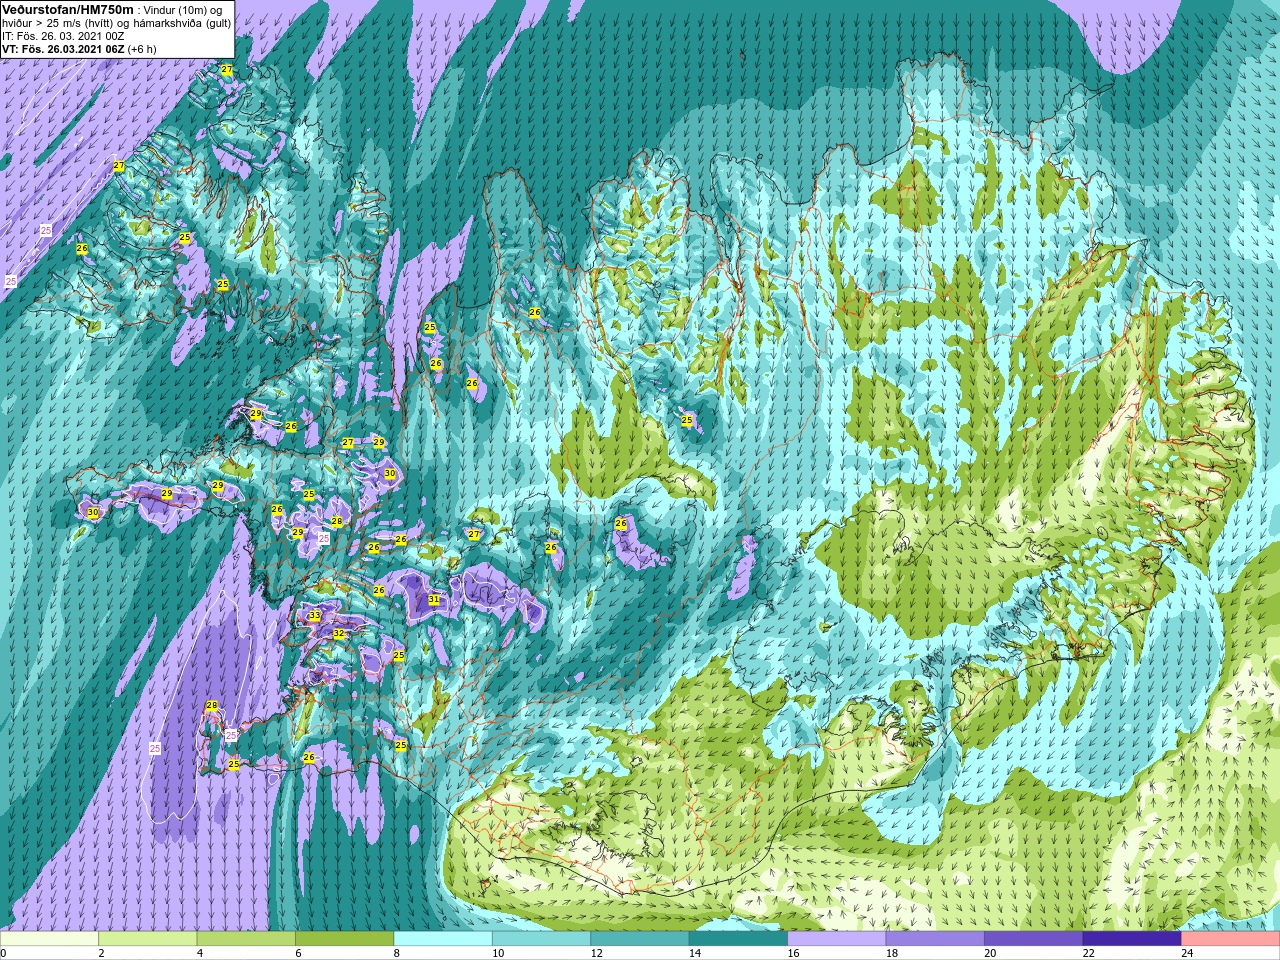Pick the 12–14 m/s teal legend swatch
The width and height of the screenshot is (1280, 960).
click(x=640, y=939)
